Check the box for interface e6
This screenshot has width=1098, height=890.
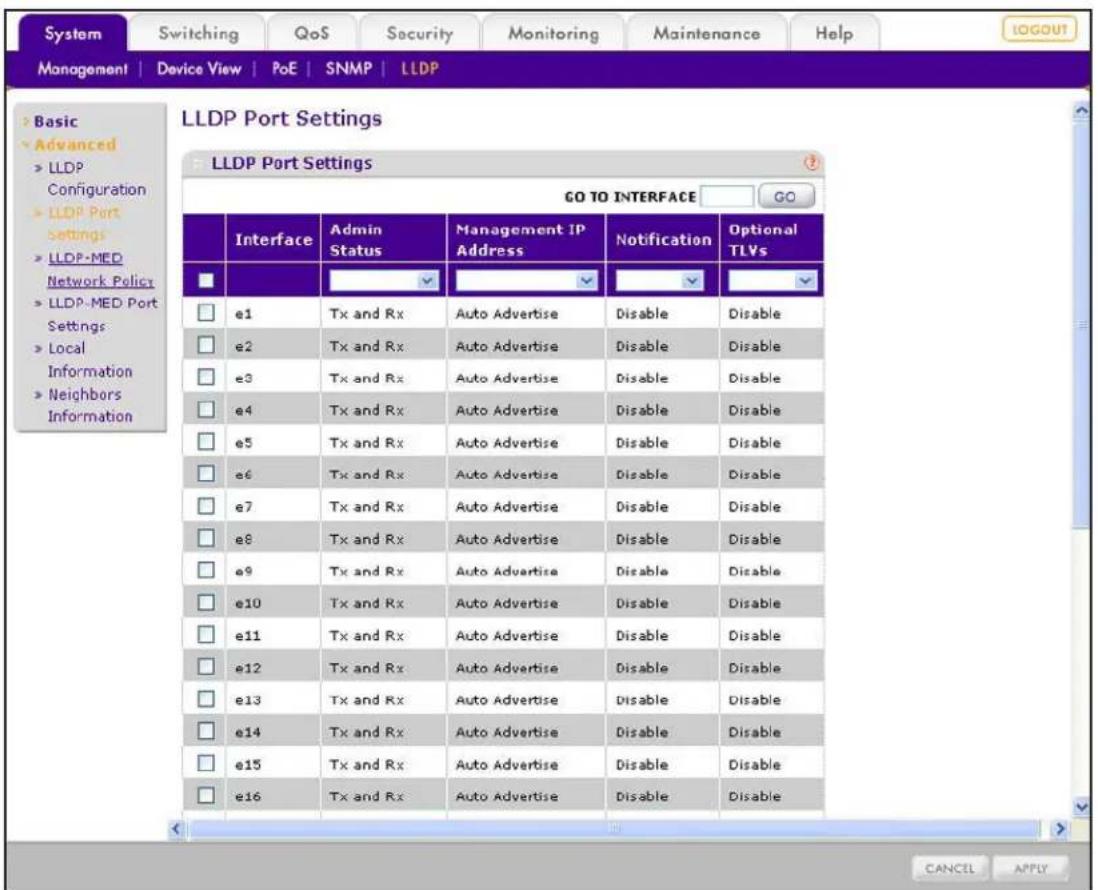pyautogui.click(x=206, y=473)
